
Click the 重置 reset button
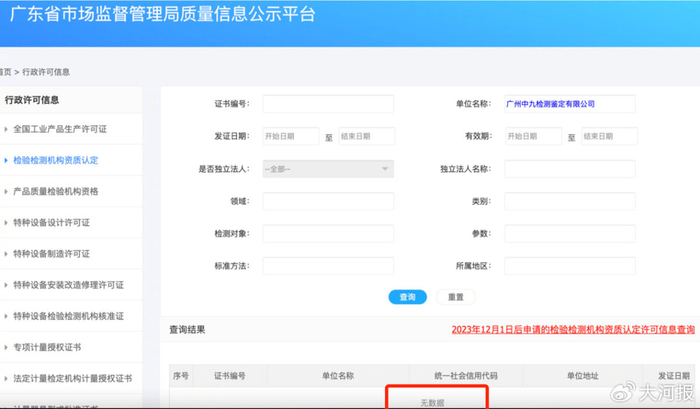(x=455, y=297)
